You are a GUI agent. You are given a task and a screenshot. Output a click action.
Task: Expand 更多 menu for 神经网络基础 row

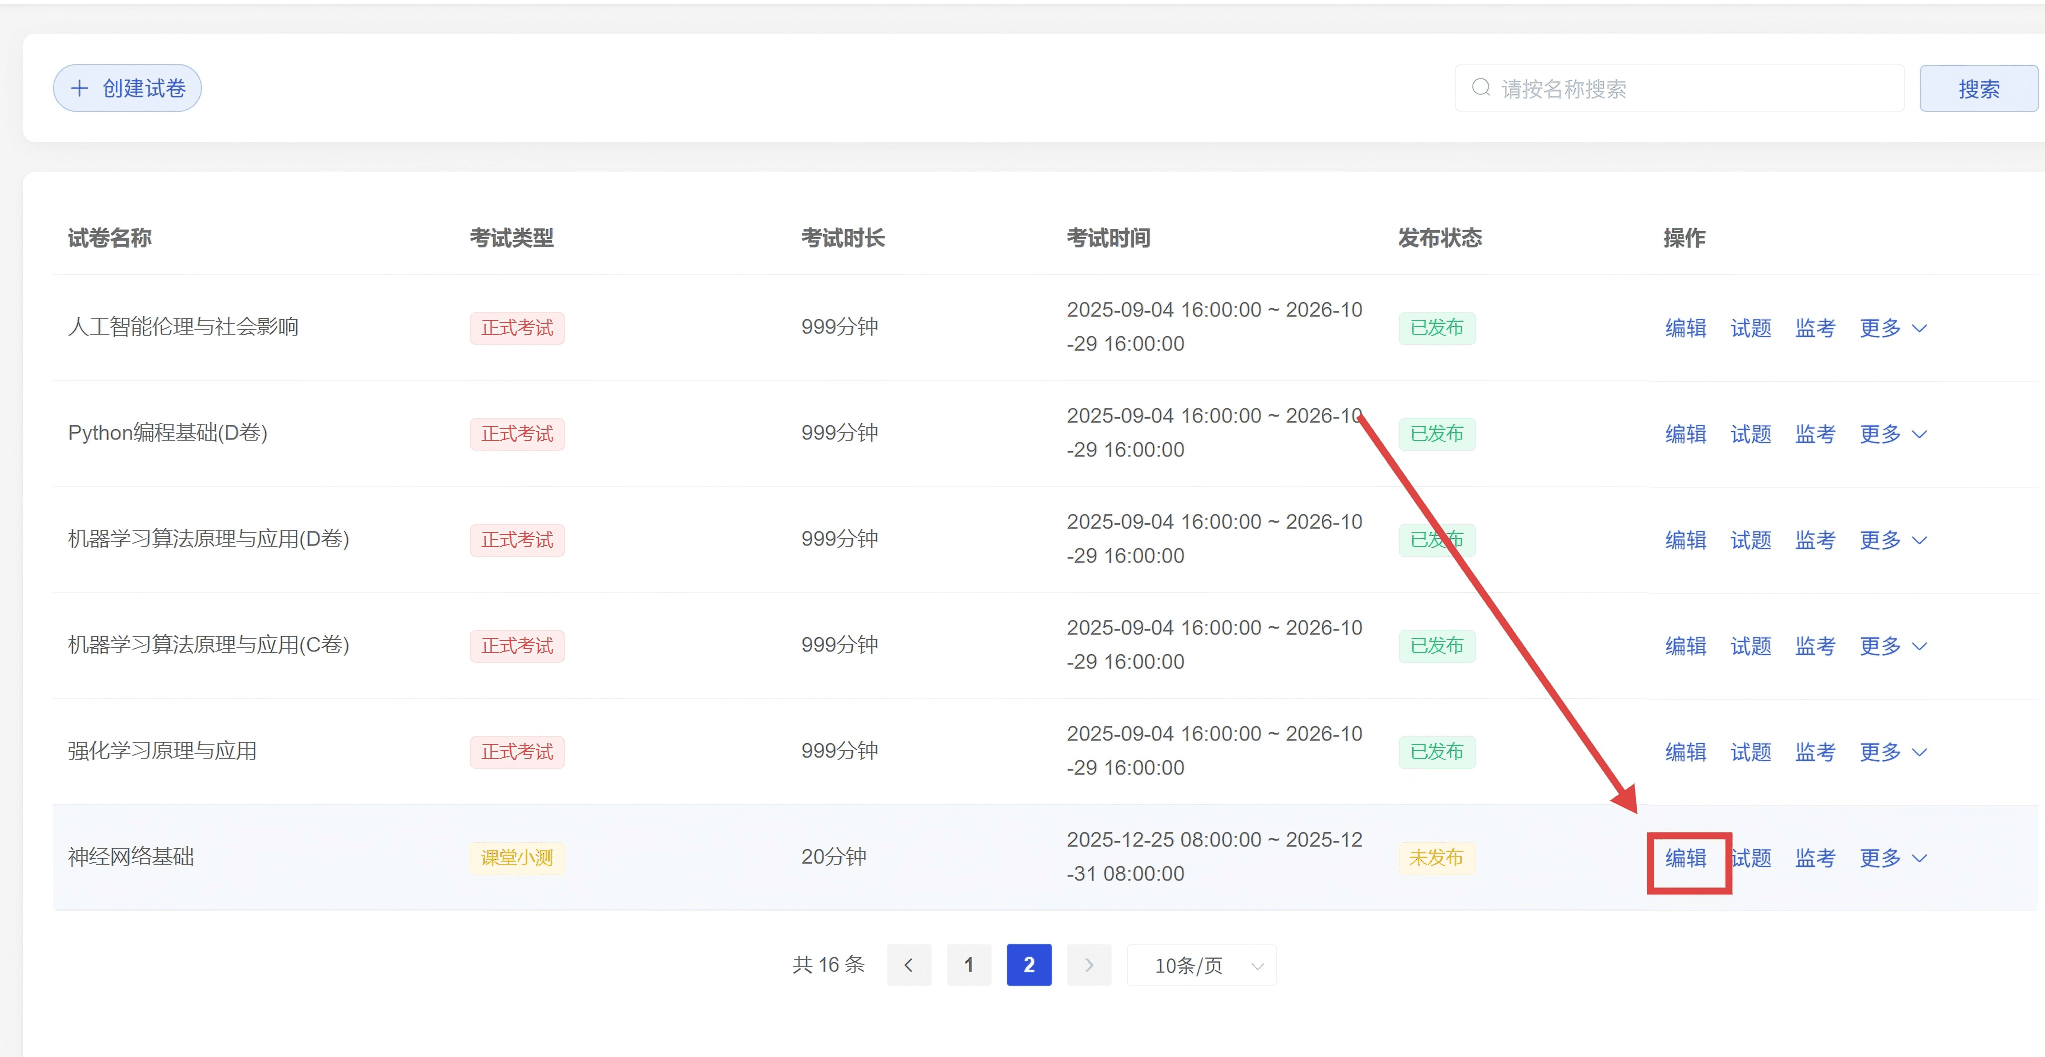[1892, 858]
